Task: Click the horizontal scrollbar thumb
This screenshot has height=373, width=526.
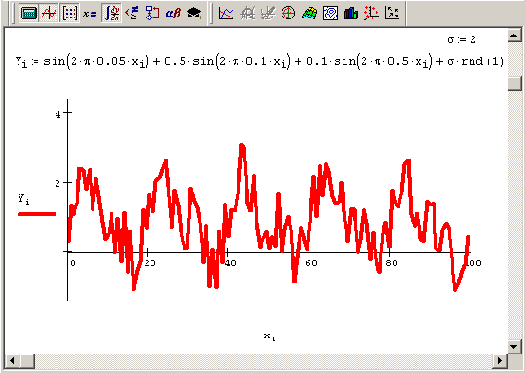Action: [x=28, y=361]
